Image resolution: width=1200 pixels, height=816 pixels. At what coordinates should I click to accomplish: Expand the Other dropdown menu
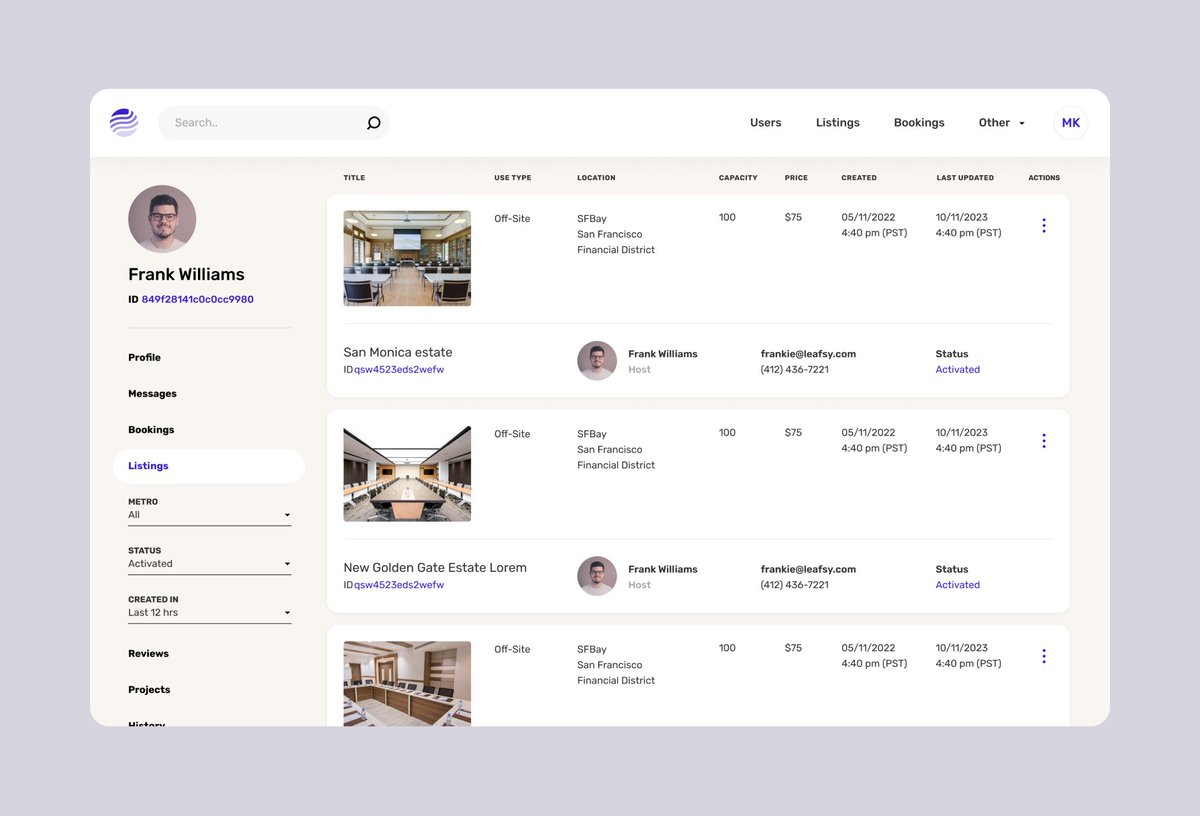click(1002, 123)
